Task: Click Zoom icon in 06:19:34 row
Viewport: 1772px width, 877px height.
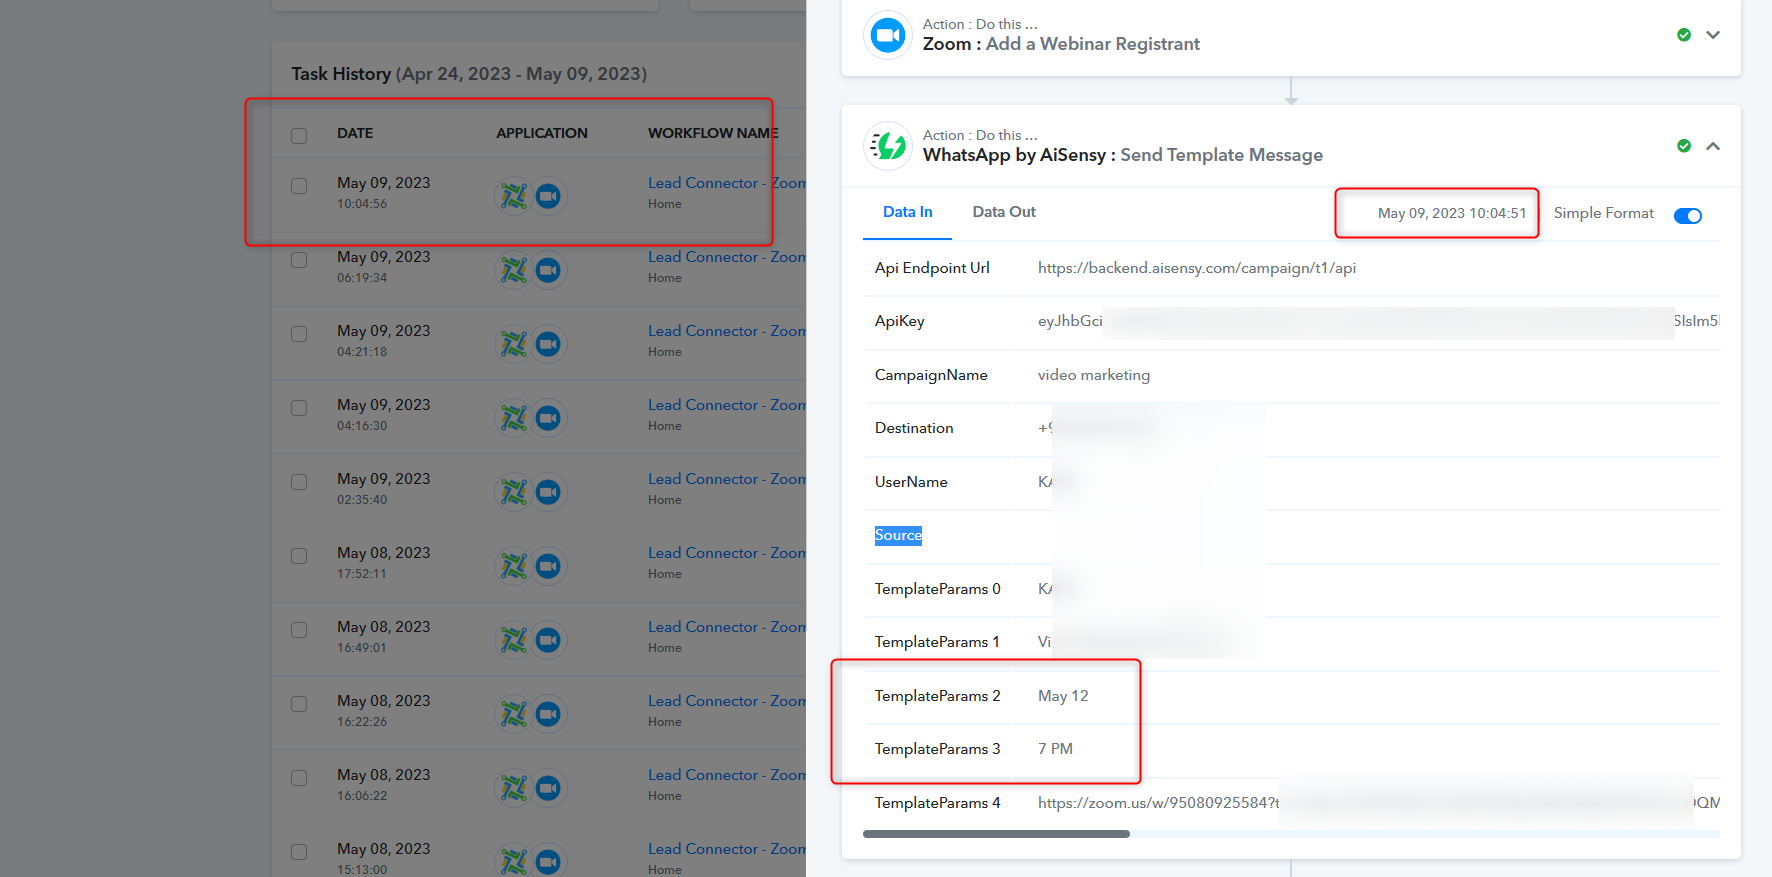Action: (x=548, y=270)
